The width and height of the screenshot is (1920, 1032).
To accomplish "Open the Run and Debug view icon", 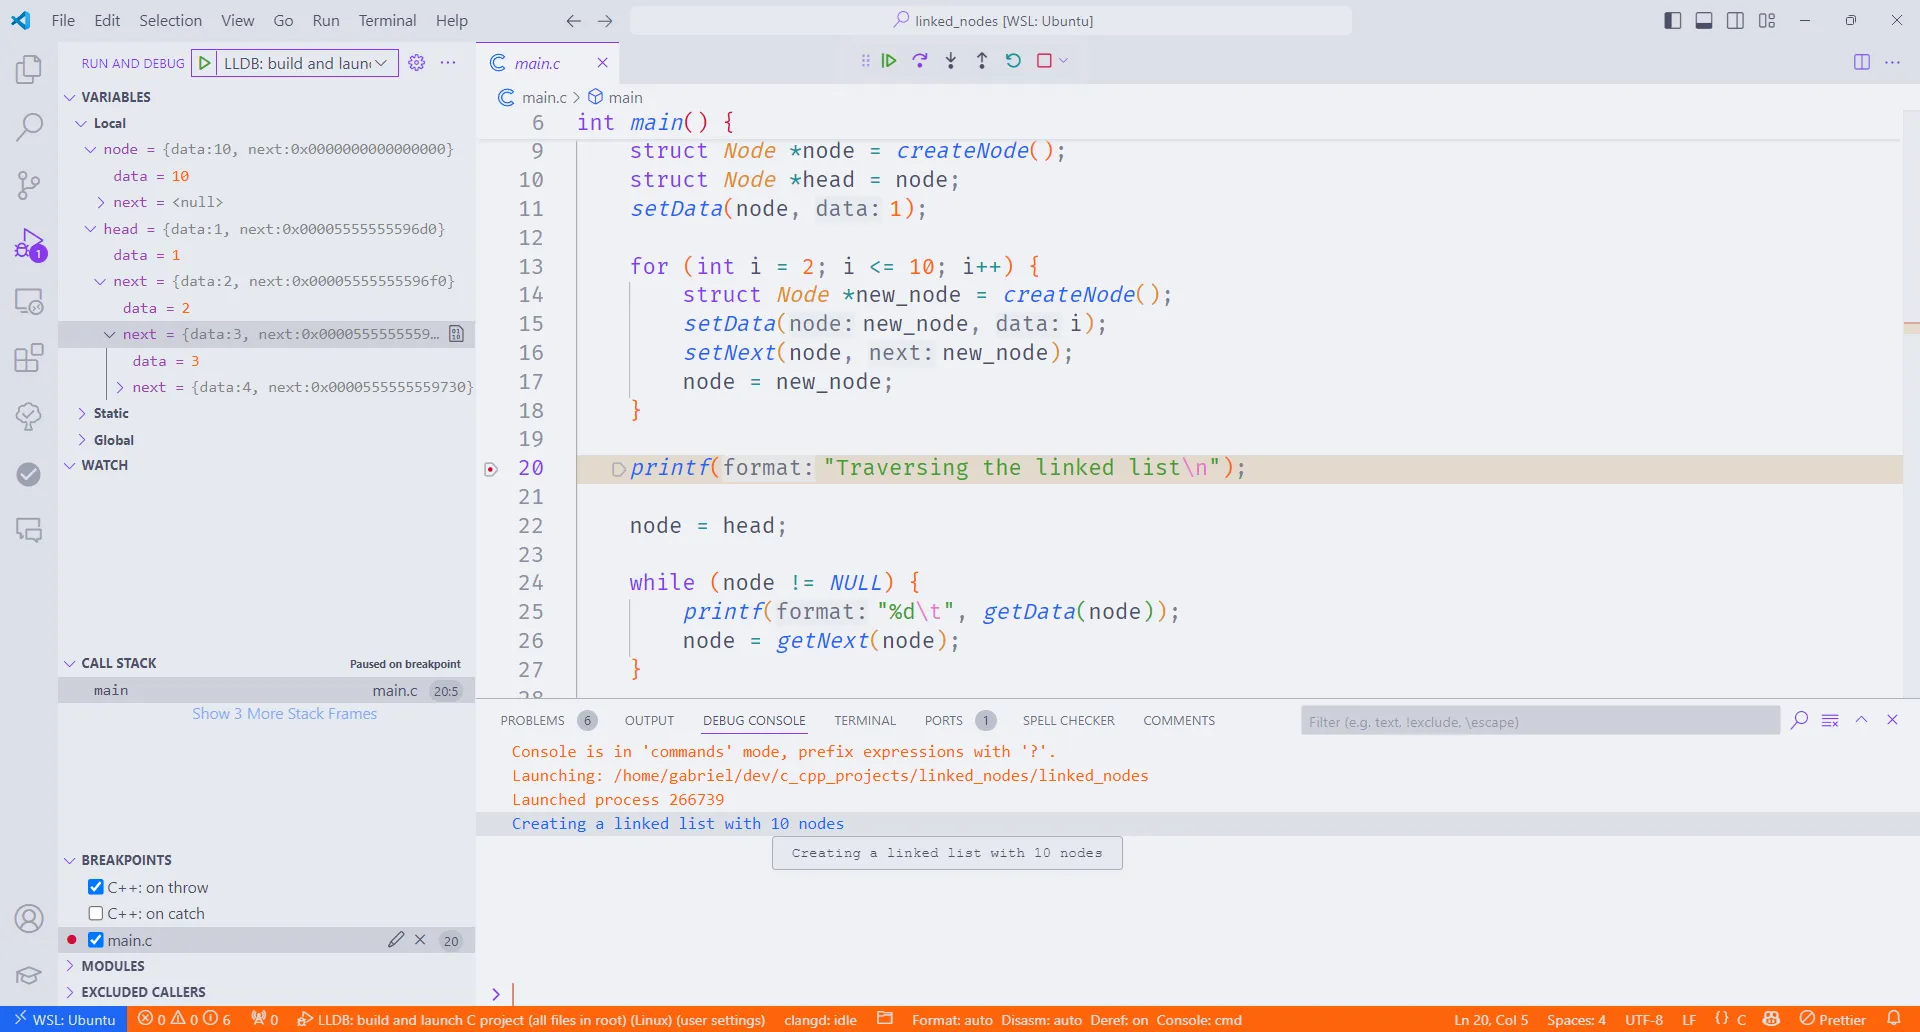I will [29, 243].
